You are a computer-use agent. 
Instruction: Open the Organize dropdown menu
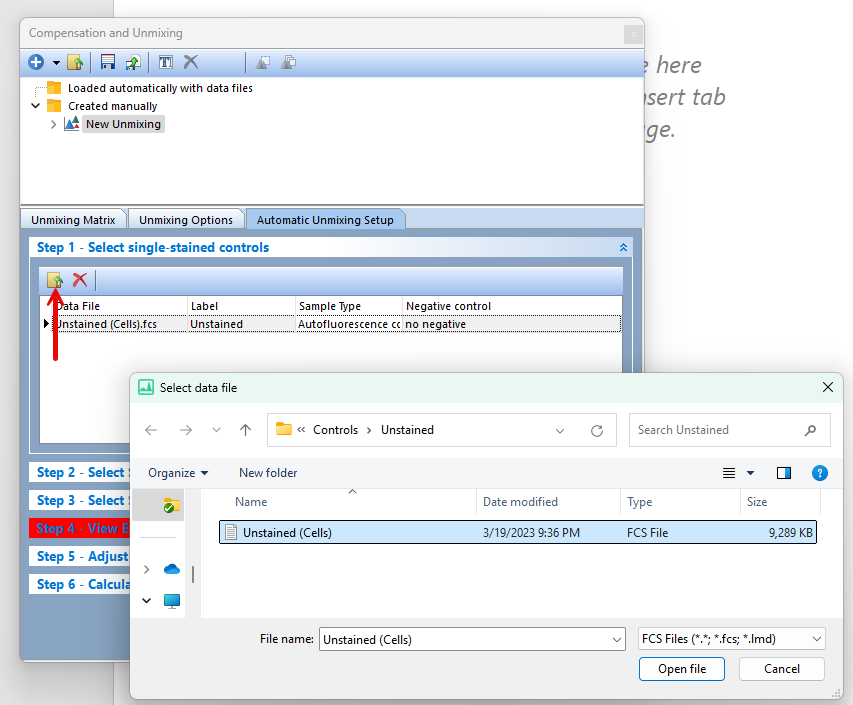coord(178,473)
